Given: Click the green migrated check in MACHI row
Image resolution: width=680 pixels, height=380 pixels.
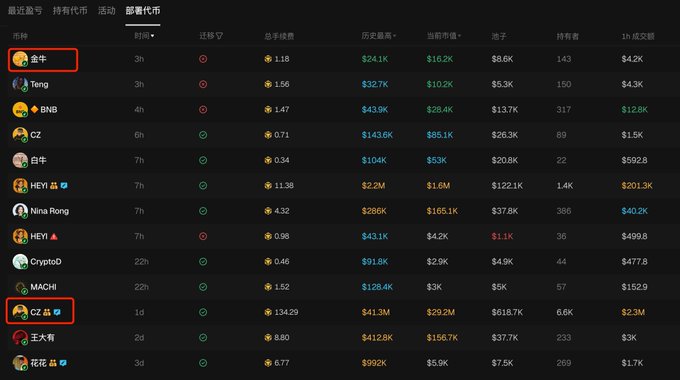Looking at the screenshot, I should pos(203,287).
